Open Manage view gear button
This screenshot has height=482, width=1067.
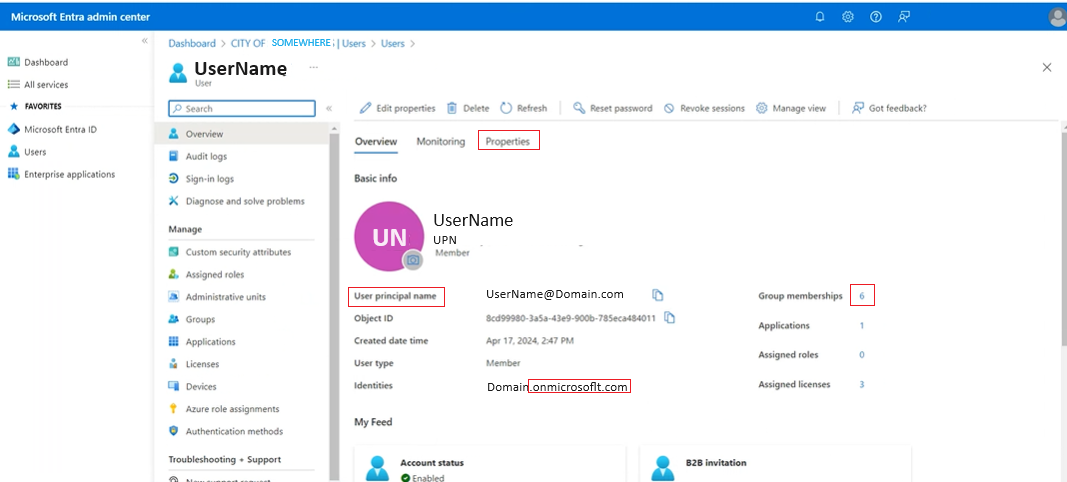(791, 108)
